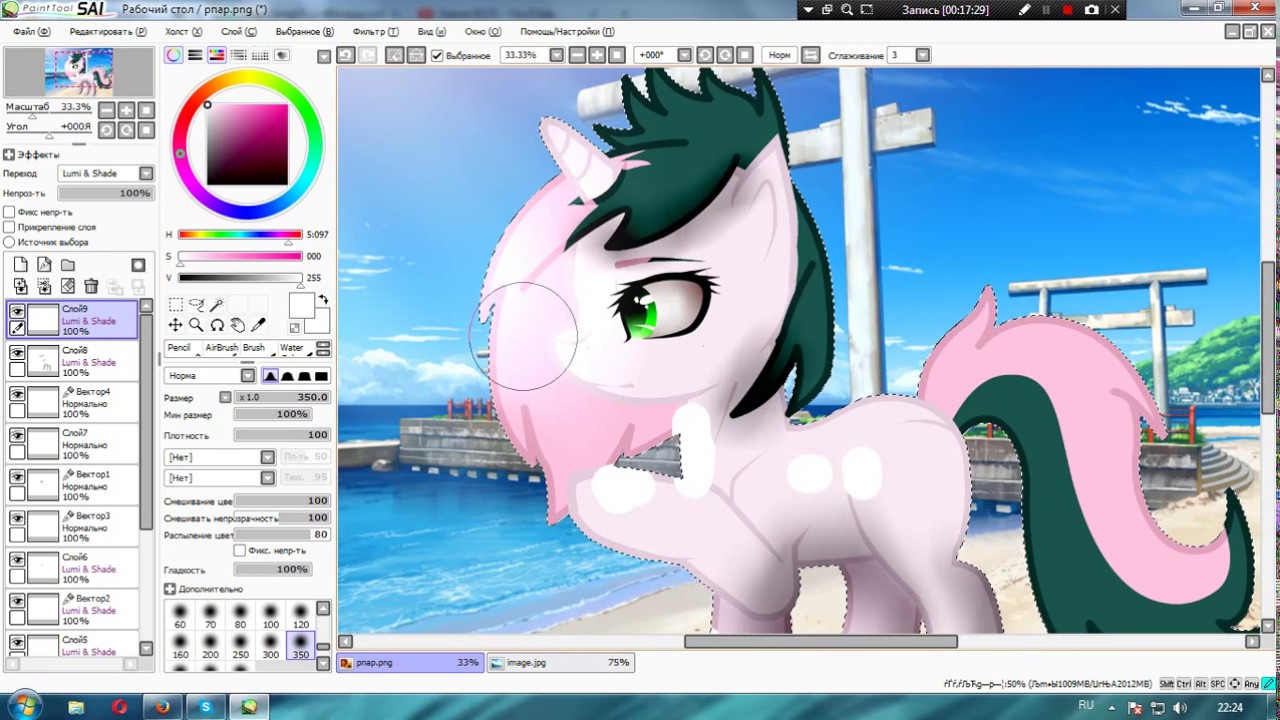Select the Magic Wand tool

click(217, 305)
